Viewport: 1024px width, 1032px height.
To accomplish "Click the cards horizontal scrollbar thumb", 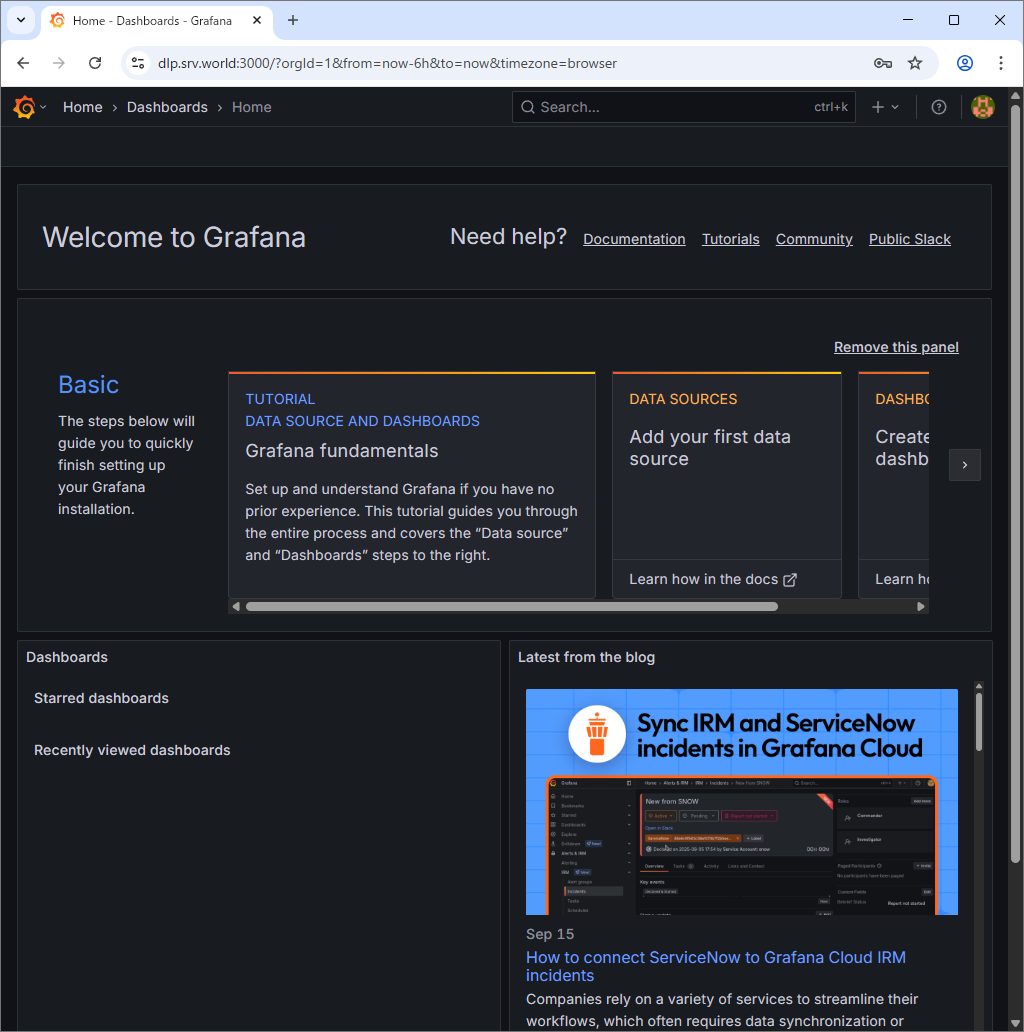I will point(512,607).
